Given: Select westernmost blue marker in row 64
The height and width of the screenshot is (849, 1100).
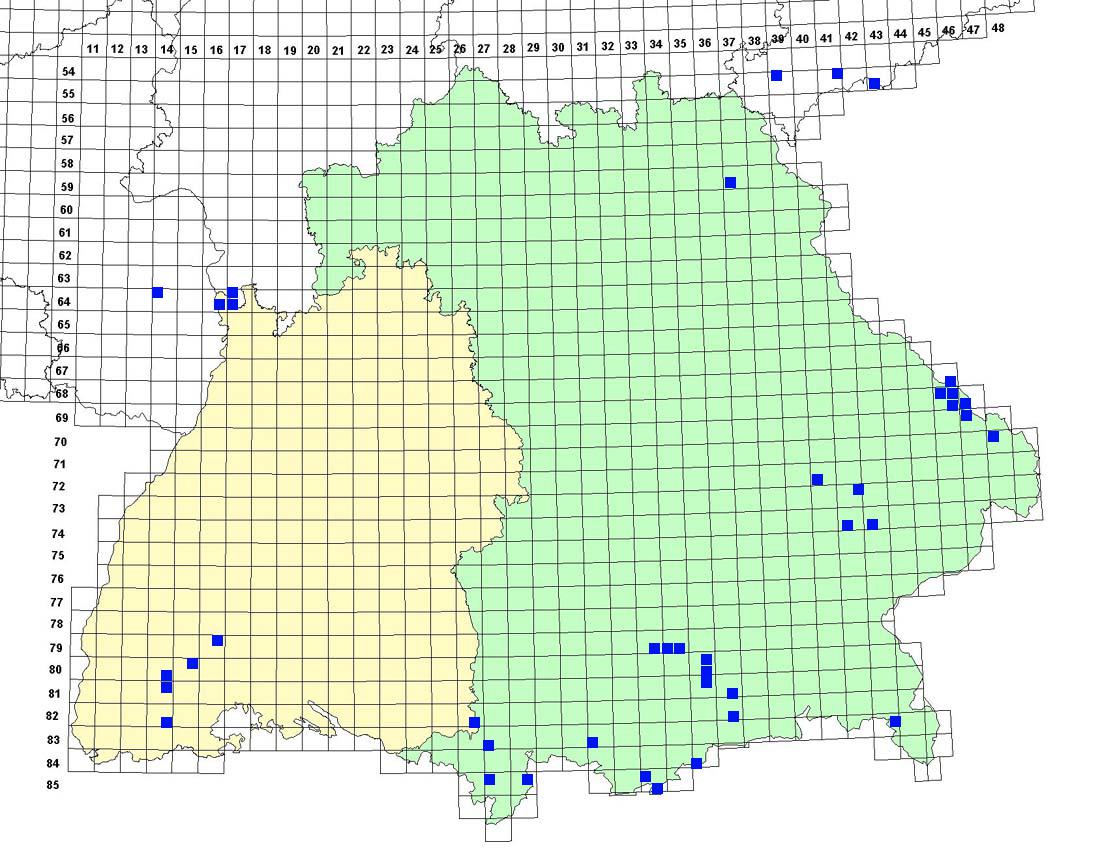Looking at the screenshot, I should pos(157,292).
